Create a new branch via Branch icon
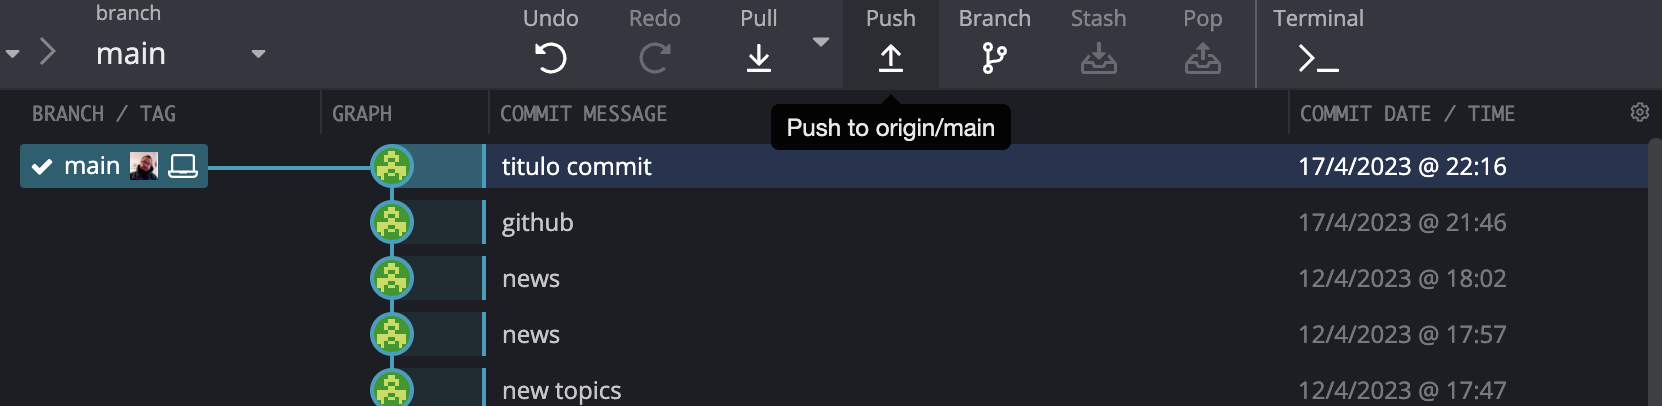This screenshot has height=406, width=1662. click(x=994, y=58)
